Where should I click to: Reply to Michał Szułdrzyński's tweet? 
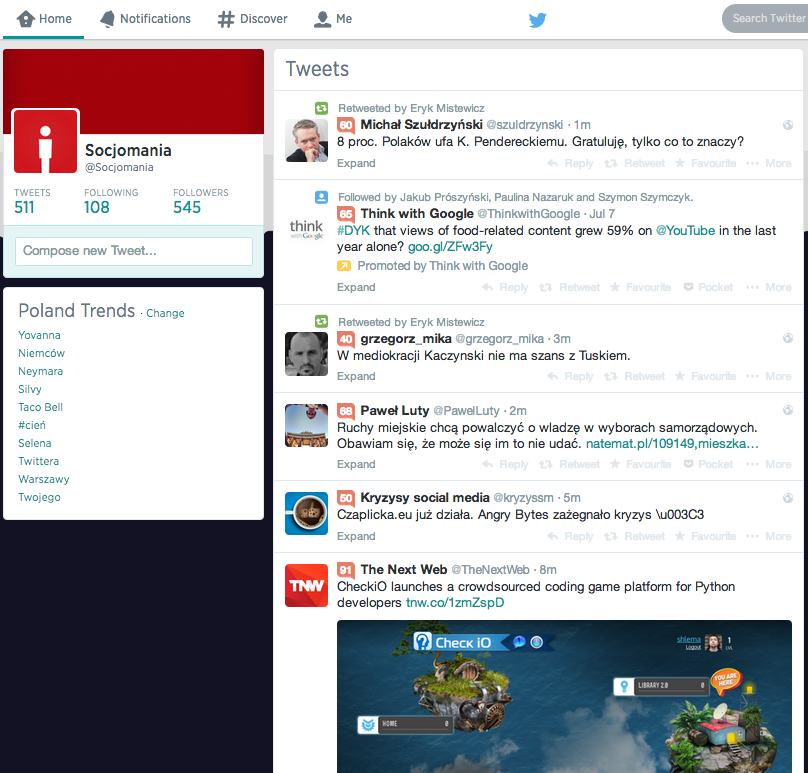(570, 163)
